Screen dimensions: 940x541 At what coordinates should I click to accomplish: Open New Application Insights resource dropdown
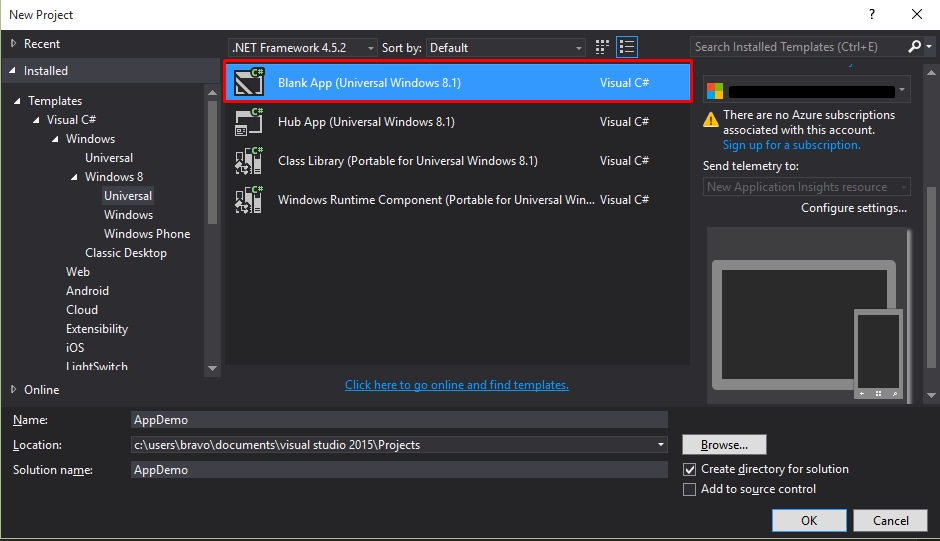click(806, 187)
